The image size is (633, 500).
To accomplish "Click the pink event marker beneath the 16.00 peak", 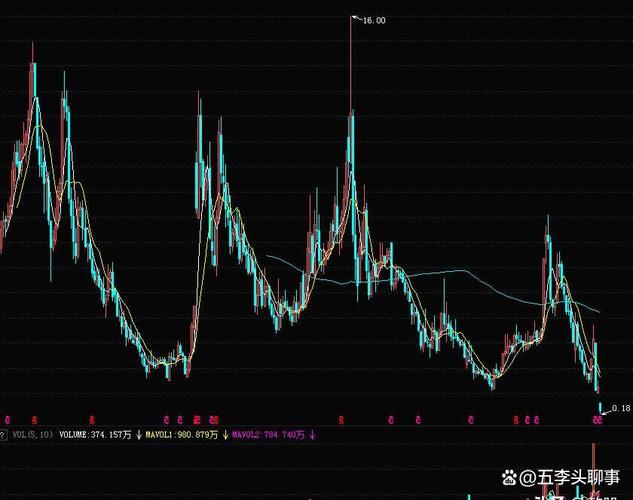I will [x=341, y=419].
